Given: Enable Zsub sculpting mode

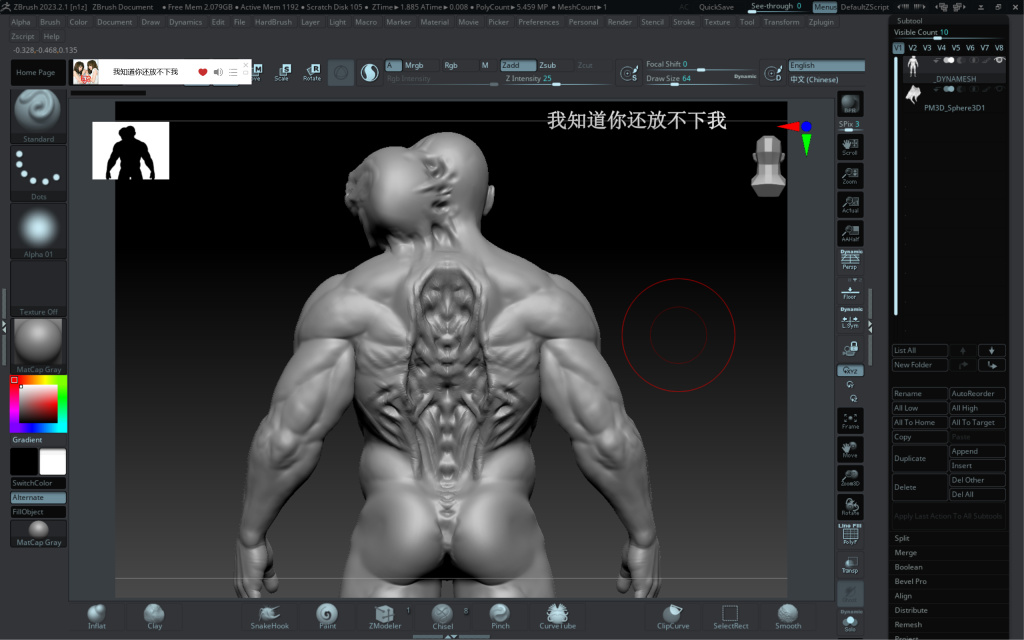Looking at the screenshot, I should 548,65.
